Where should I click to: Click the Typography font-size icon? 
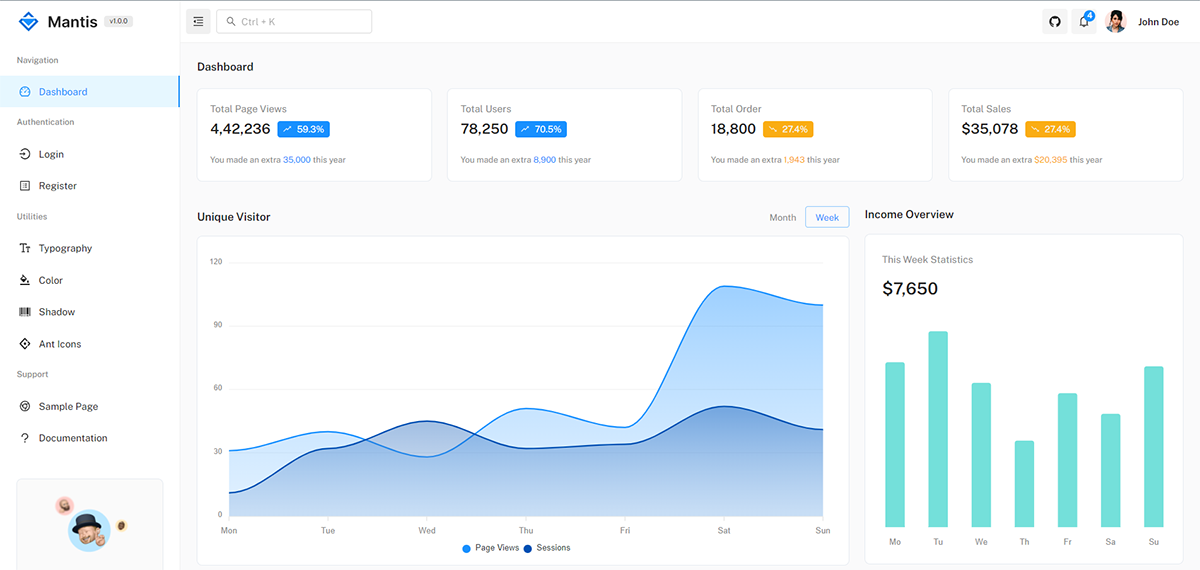point(25,248)
